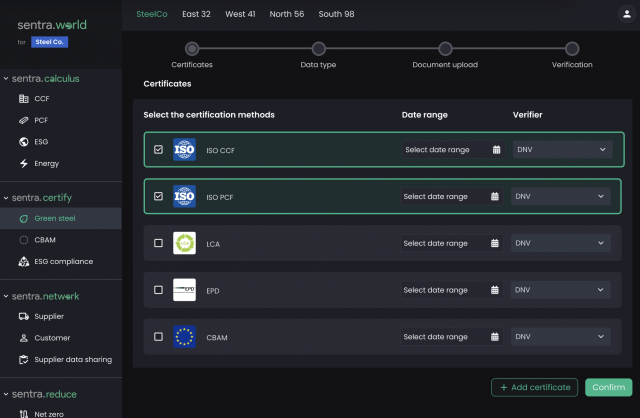
Task: Click the ISO logo in ISO PCF row
Action: 184,196
